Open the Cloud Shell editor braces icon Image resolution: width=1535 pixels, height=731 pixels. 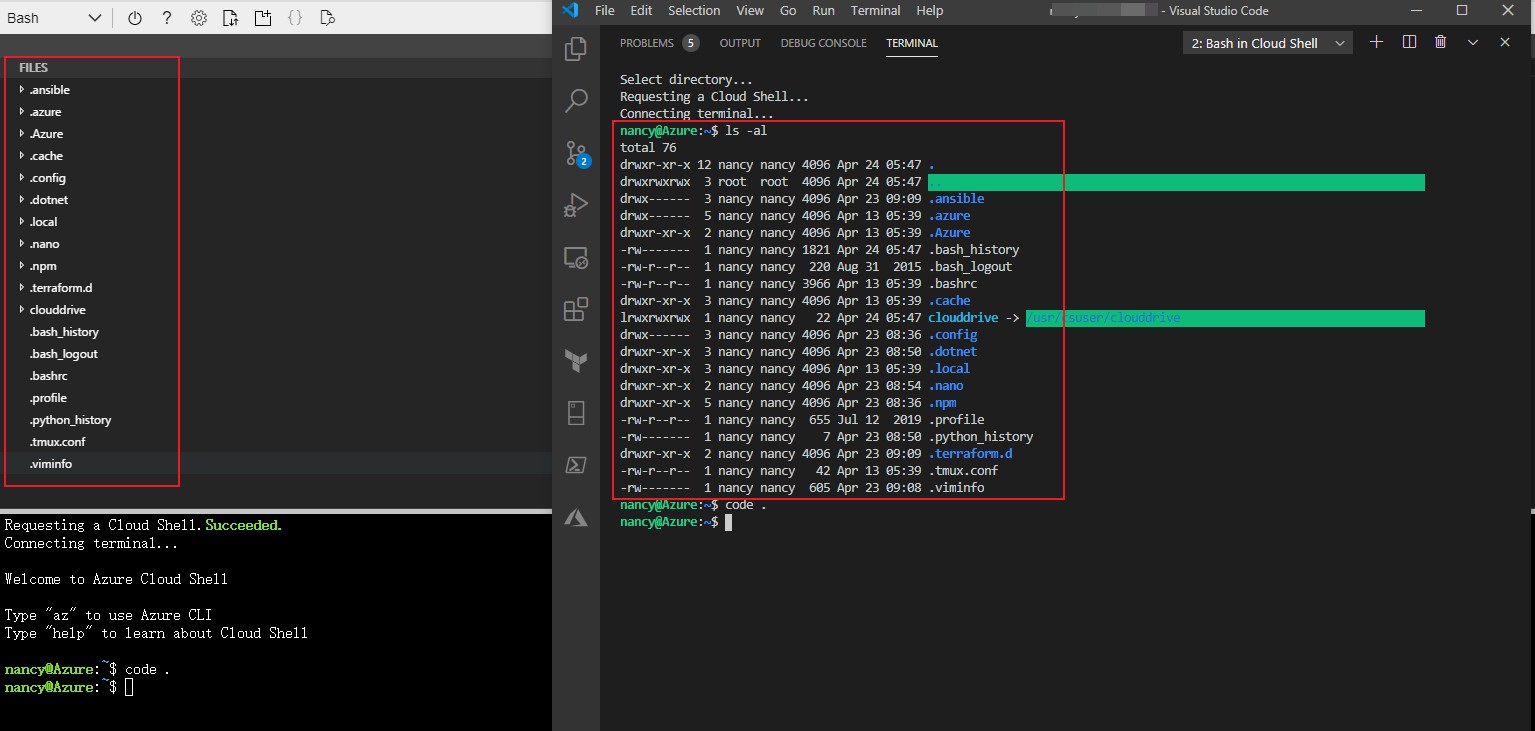[295, 18]
